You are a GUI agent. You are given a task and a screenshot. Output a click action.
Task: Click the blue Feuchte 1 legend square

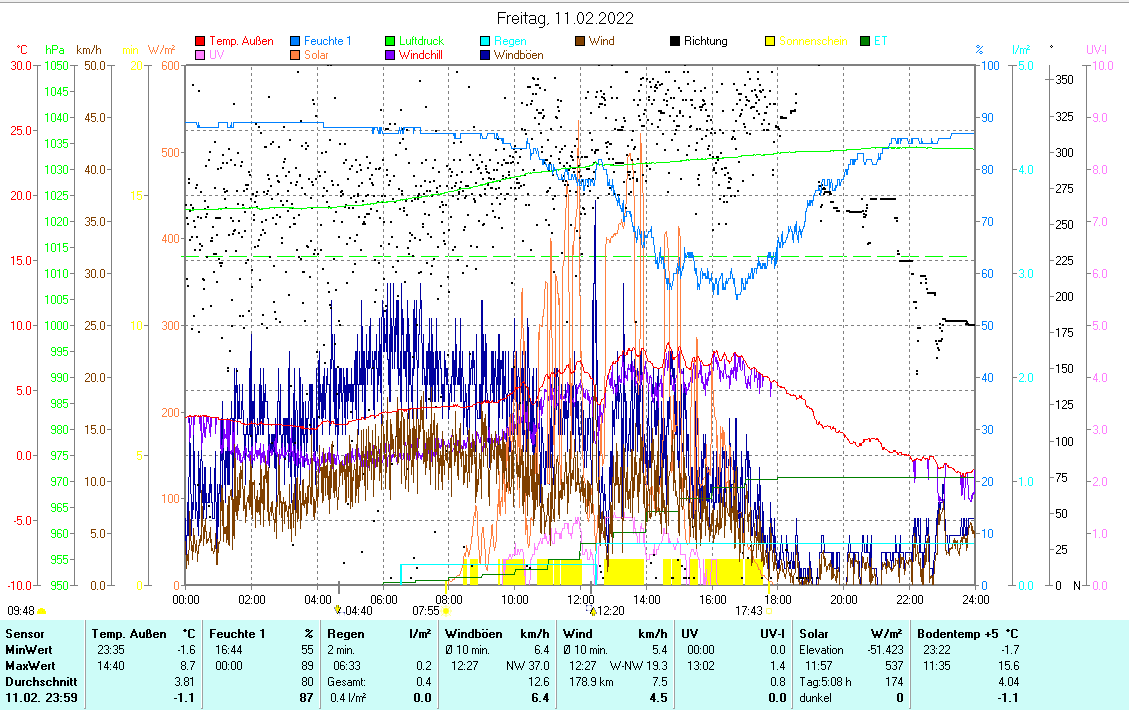point(296,42)
